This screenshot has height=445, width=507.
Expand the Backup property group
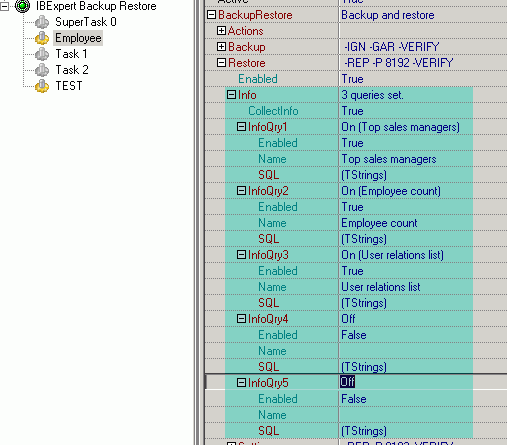click(221, 47)
